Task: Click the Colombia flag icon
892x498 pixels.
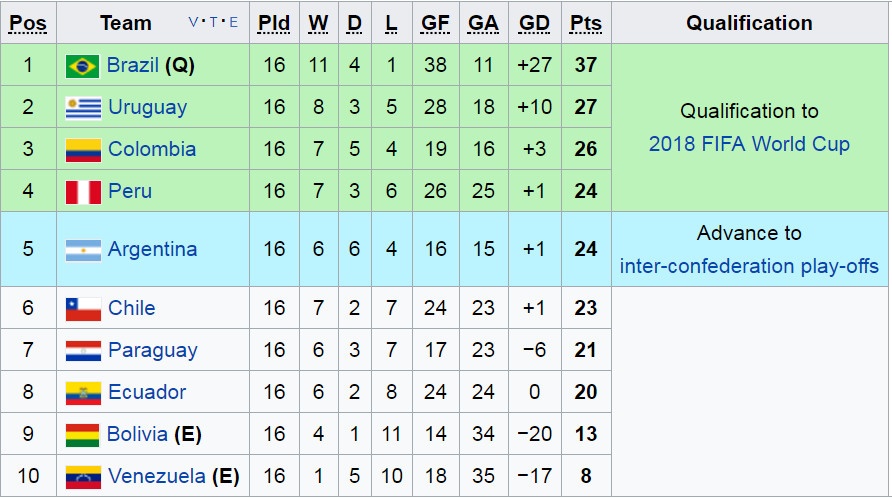Action: tap(83, 150)
